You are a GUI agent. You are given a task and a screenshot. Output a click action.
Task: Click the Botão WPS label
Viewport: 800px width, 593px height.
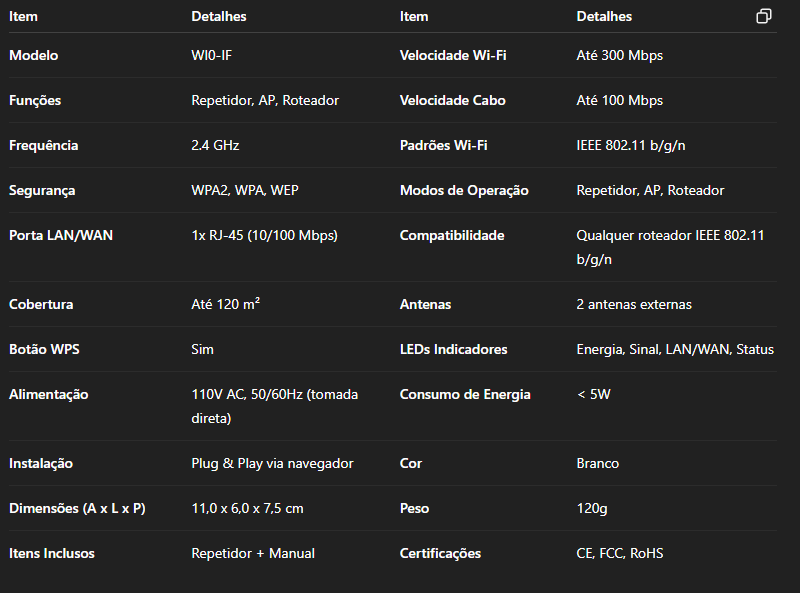44,350
